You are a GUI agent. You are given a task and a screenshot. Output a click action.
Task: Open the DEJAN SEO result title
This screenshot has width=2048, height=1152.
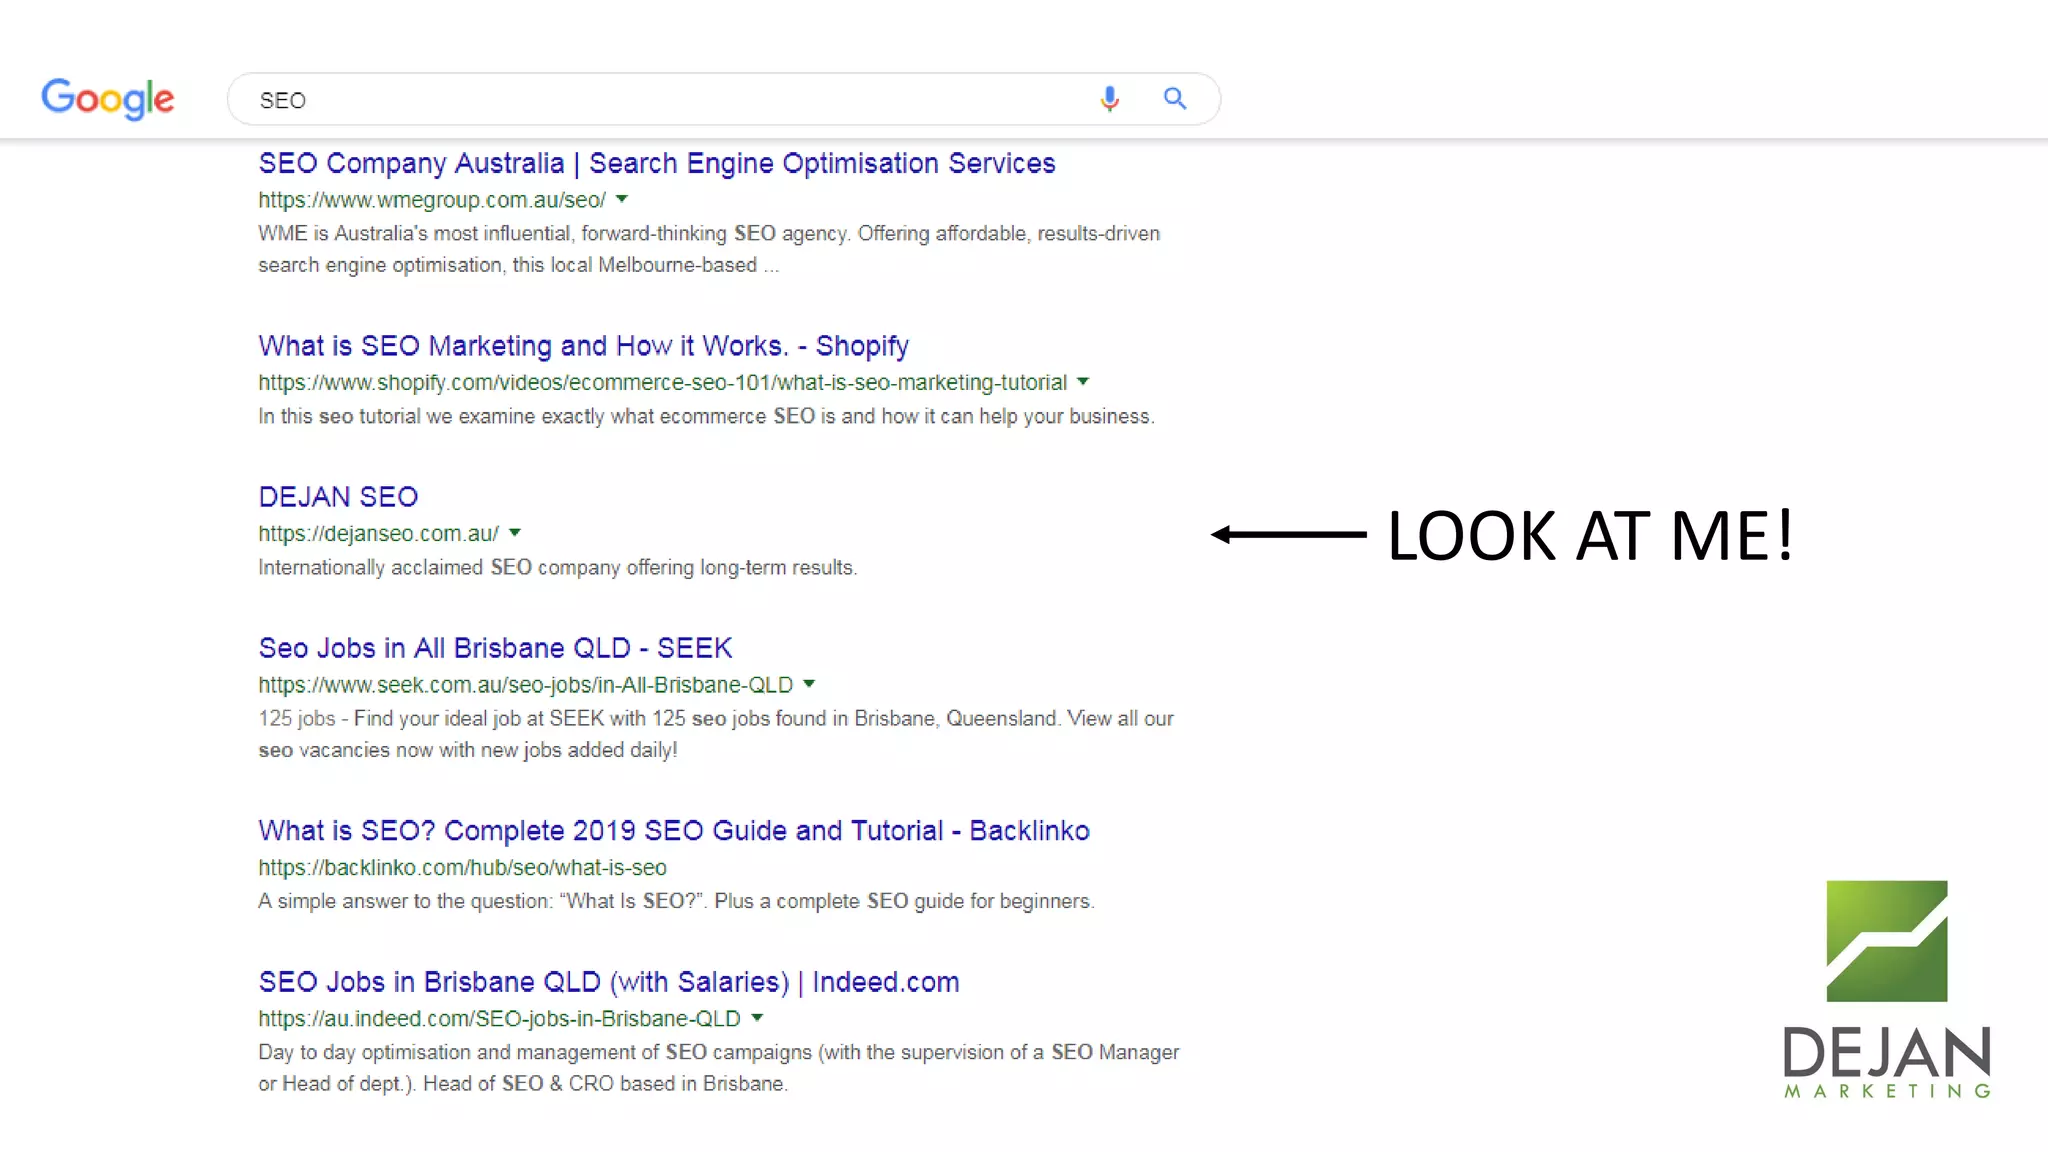tap(338, 497)
